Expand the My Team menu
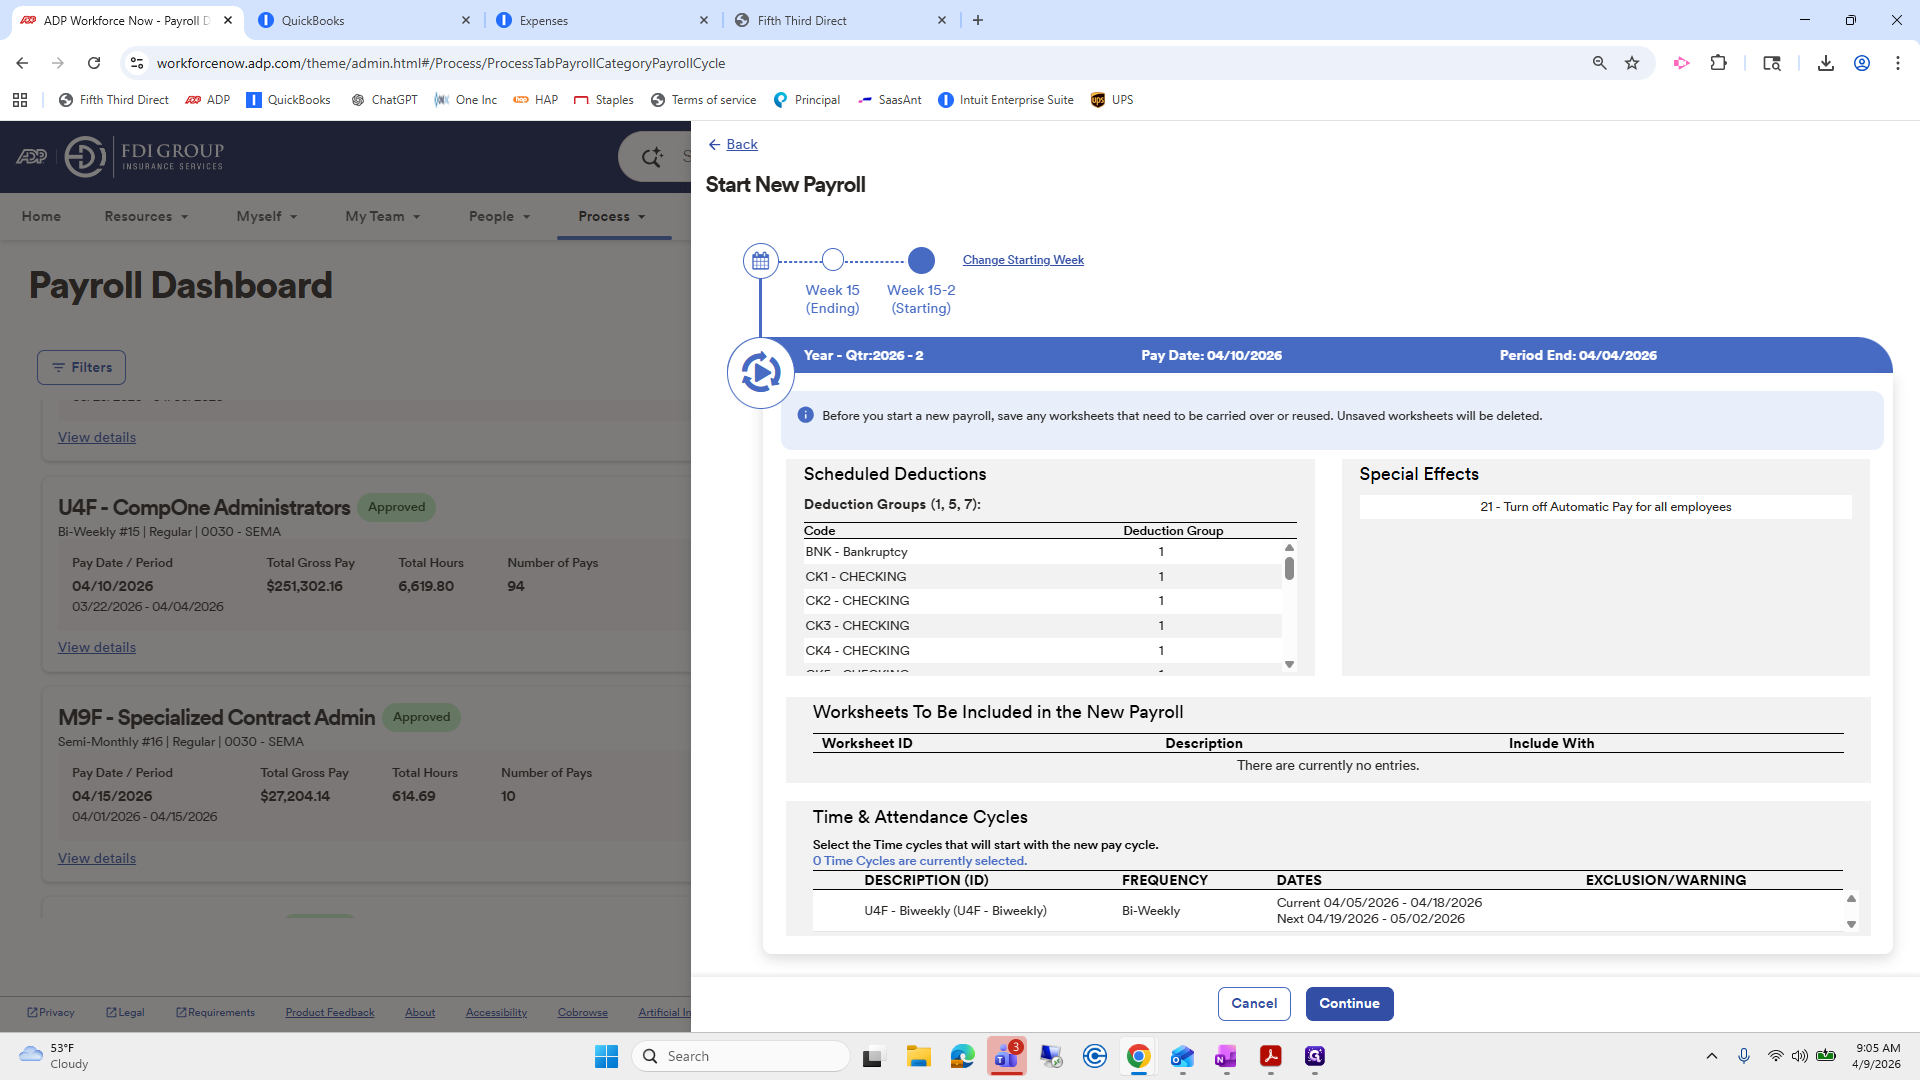Image resolution: width=1920 pixels, height=1080 pixels. (383, 216)
